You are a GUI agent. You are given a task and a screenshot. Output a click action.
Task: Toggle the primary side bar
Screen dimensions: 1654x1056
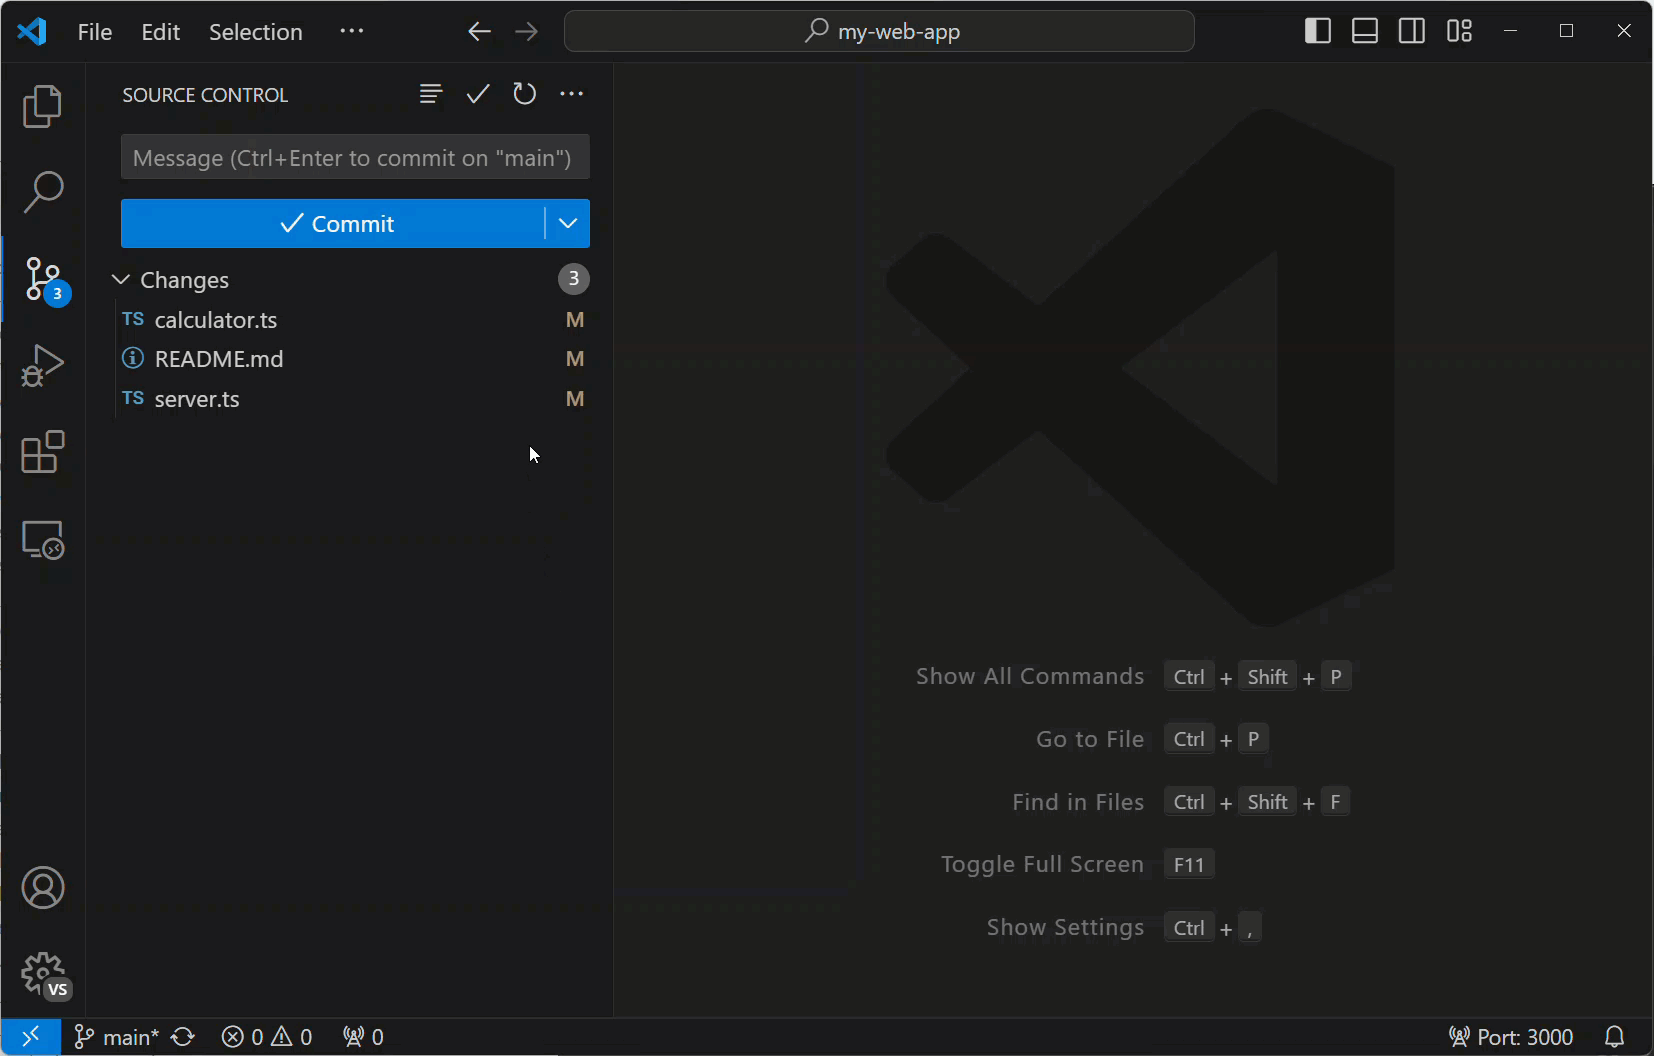point(1317,31)
